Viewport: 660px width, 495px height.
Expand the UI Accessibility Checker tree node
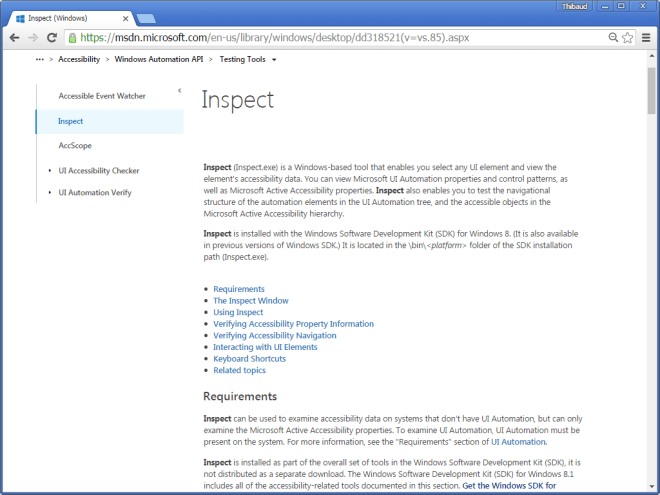pos(49,171)
